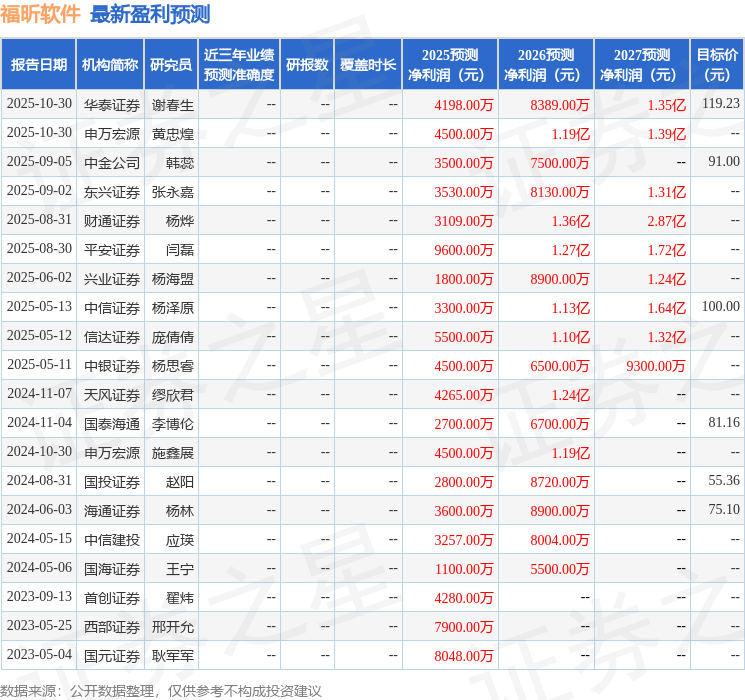Viewport: 745px width, 700px height.
Task: Sort by 报告日期 column header
Action: (38, 65)
